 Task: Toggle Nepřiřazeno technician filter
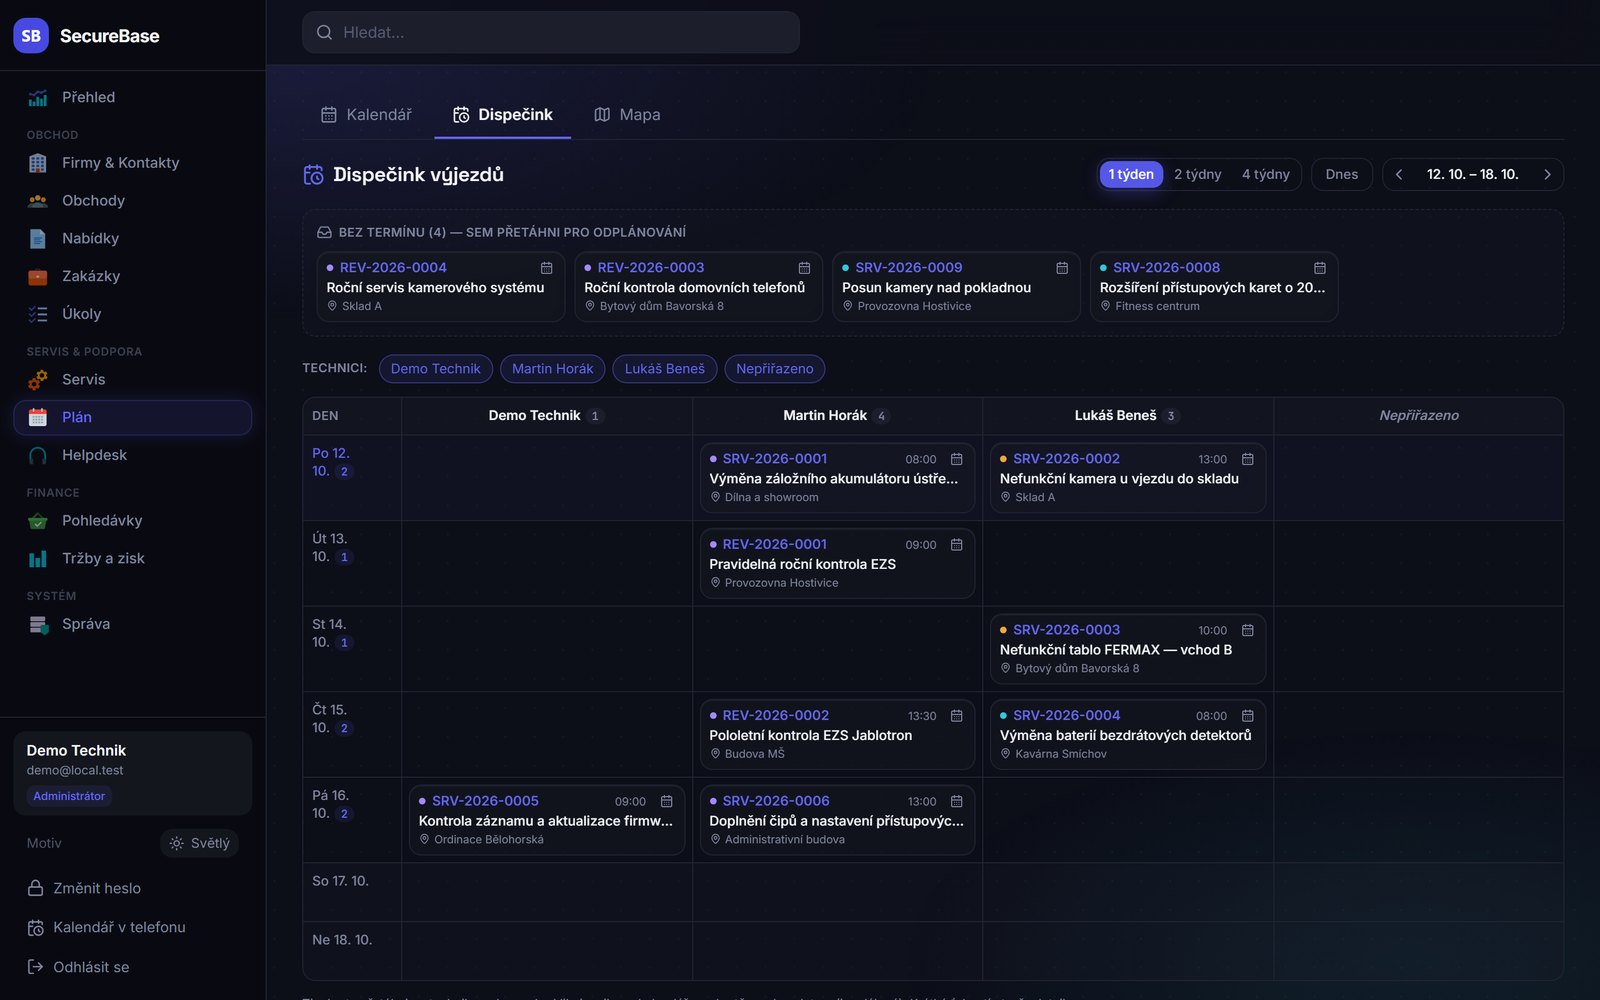pos(775,369)
